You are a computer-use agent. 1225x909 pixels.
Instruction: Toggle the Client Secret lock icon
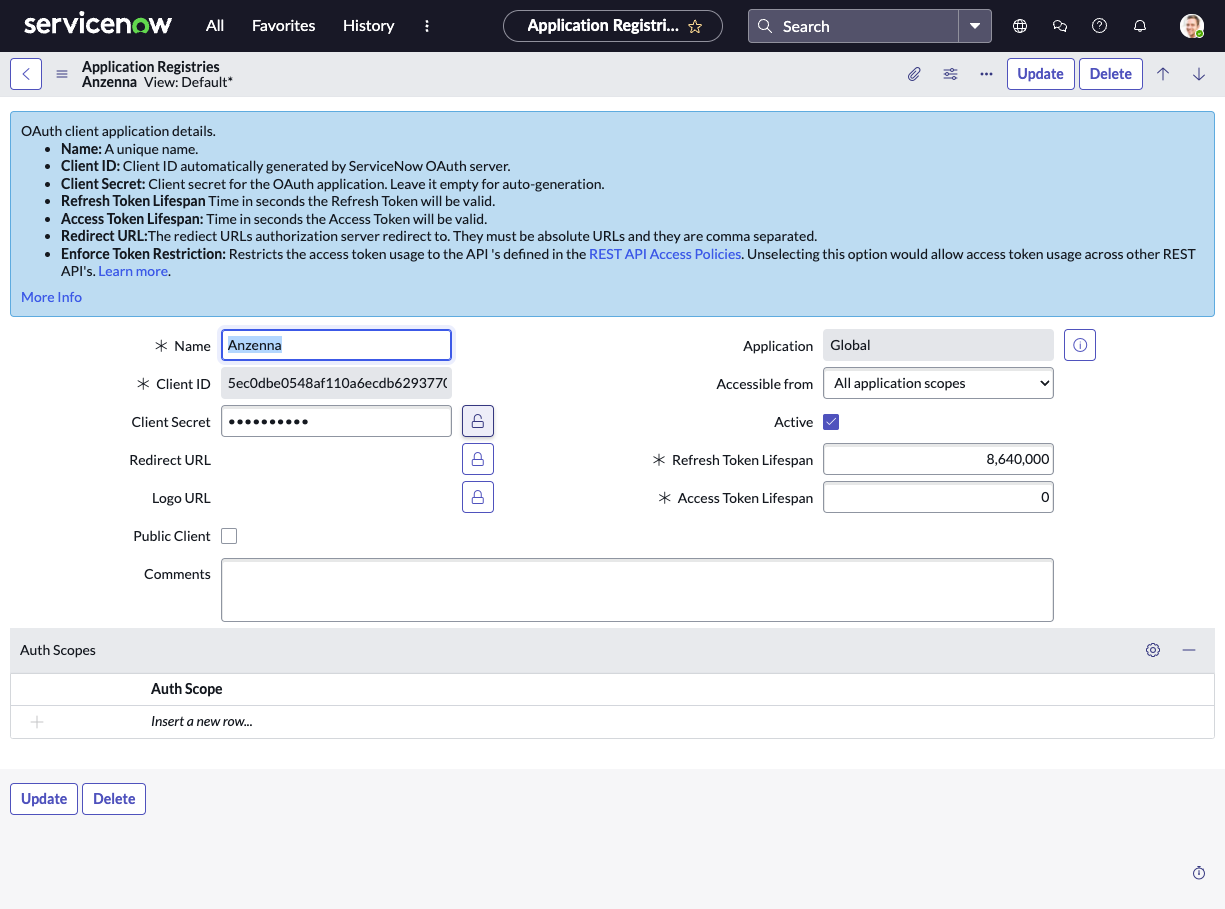(478, 421)
